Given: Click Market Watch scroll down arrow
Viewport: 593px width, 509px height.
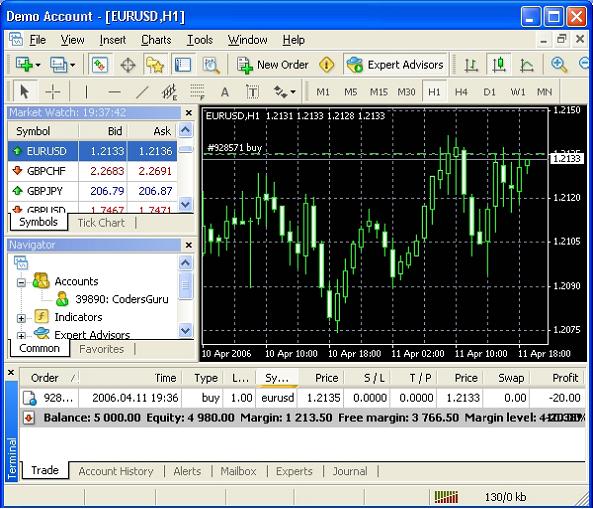Looking at the screenshot, I should [186, 205].
